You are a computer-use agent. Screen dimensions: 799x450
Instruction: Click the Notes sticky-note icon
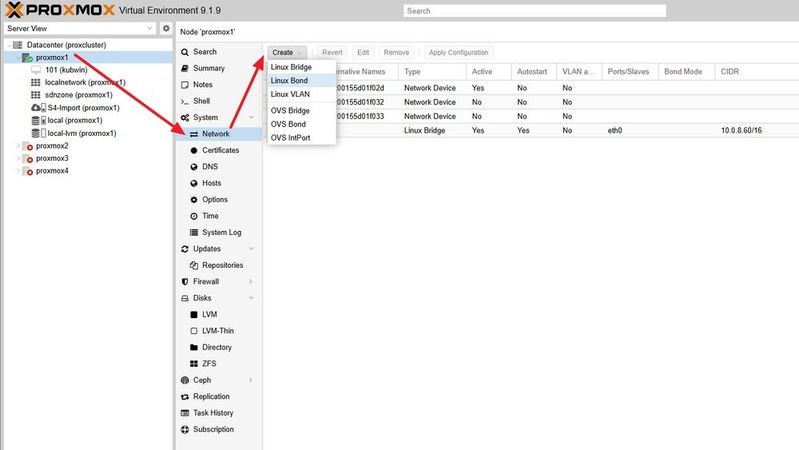point(184,85)
